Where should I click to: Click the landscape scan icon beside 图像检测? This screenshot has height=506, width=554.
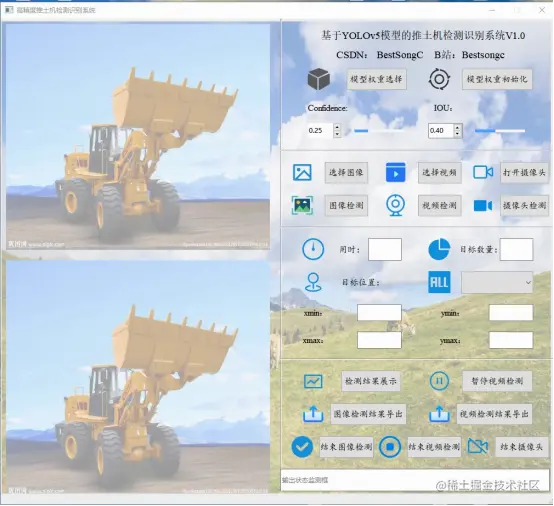302,205
